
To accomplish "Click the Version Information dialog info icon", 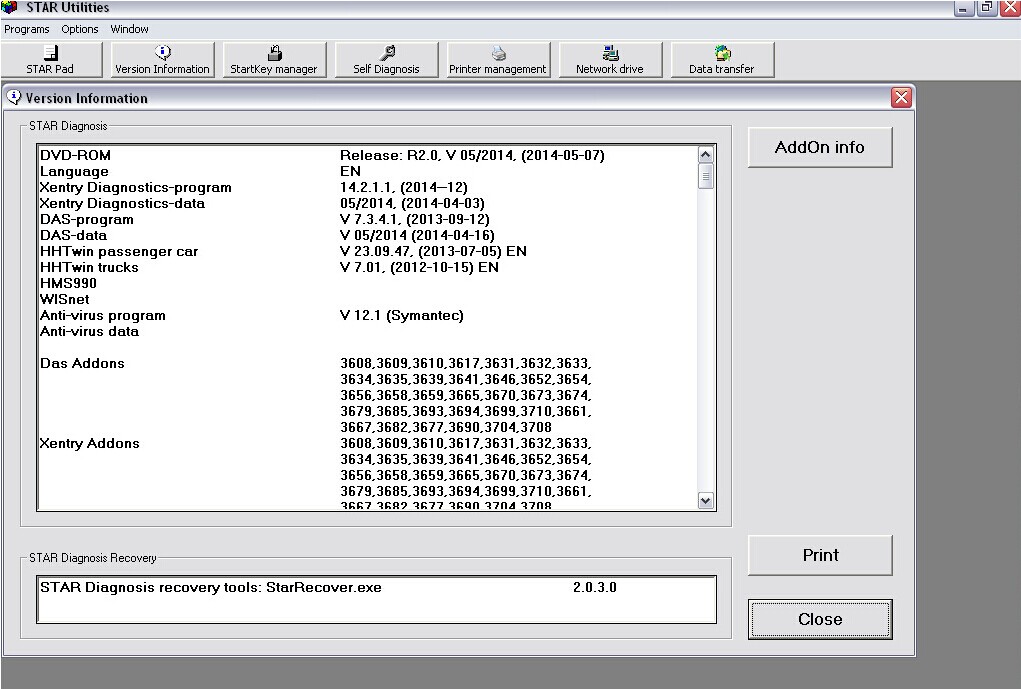I will pyautogui.click(x=14, y=98).
